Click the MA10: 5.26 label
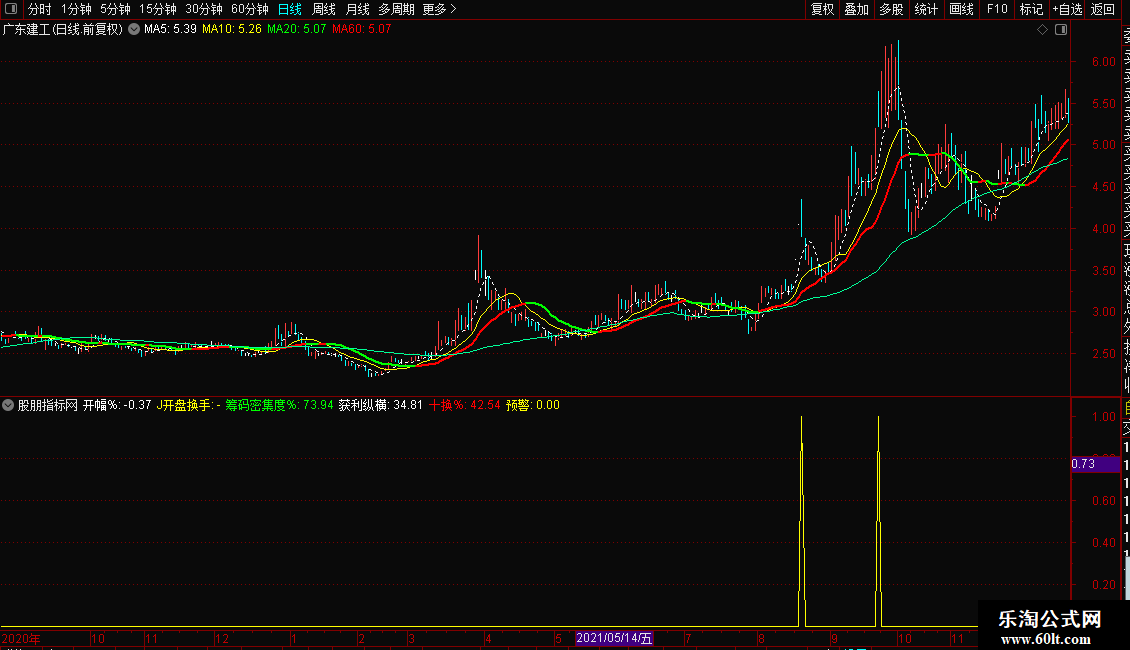The width and height of the screenshot is (1130, 650). click(231, 30)
